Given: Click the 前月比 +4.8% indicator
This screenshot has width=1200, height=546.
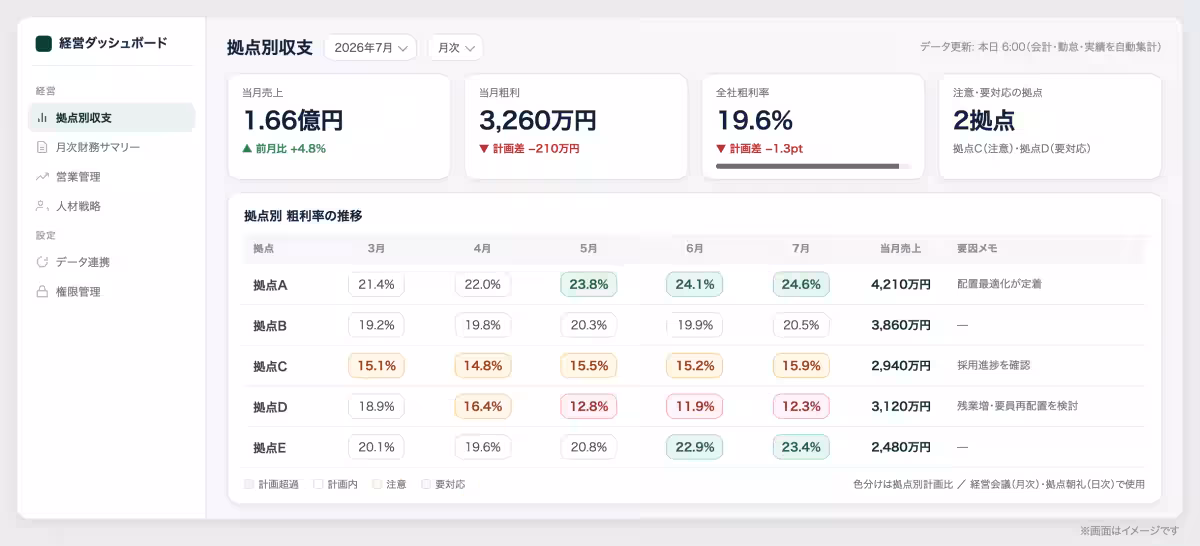Looking at the screenshot, I should [284, 148].
